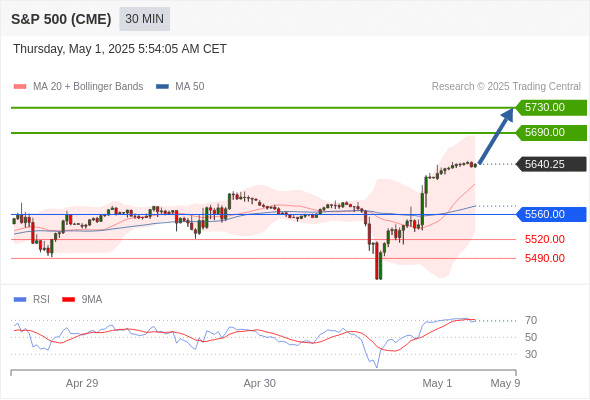Image resolution: width=590 pixels, height=400 pixels.
Task: Click the 30 MIN timeframe badge
Action: (144, 19)
